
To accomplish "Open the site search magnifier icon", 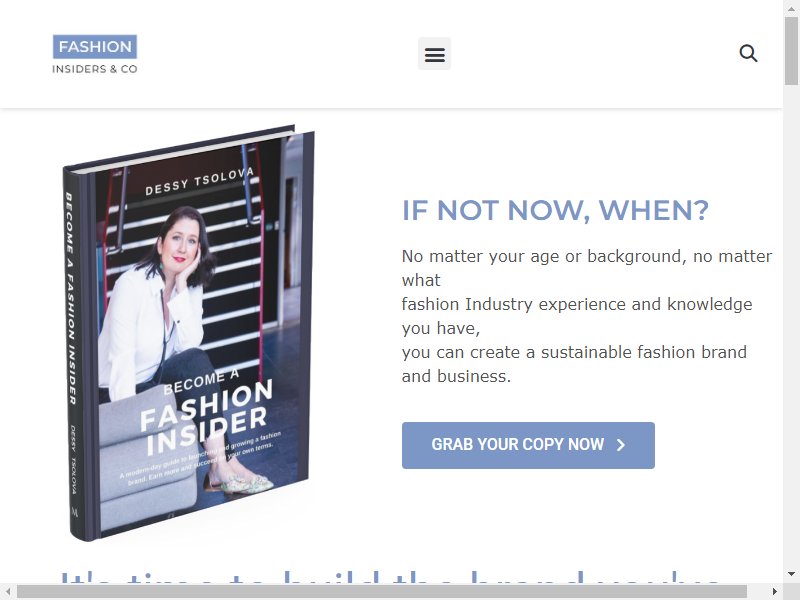I will click(748, 53).
